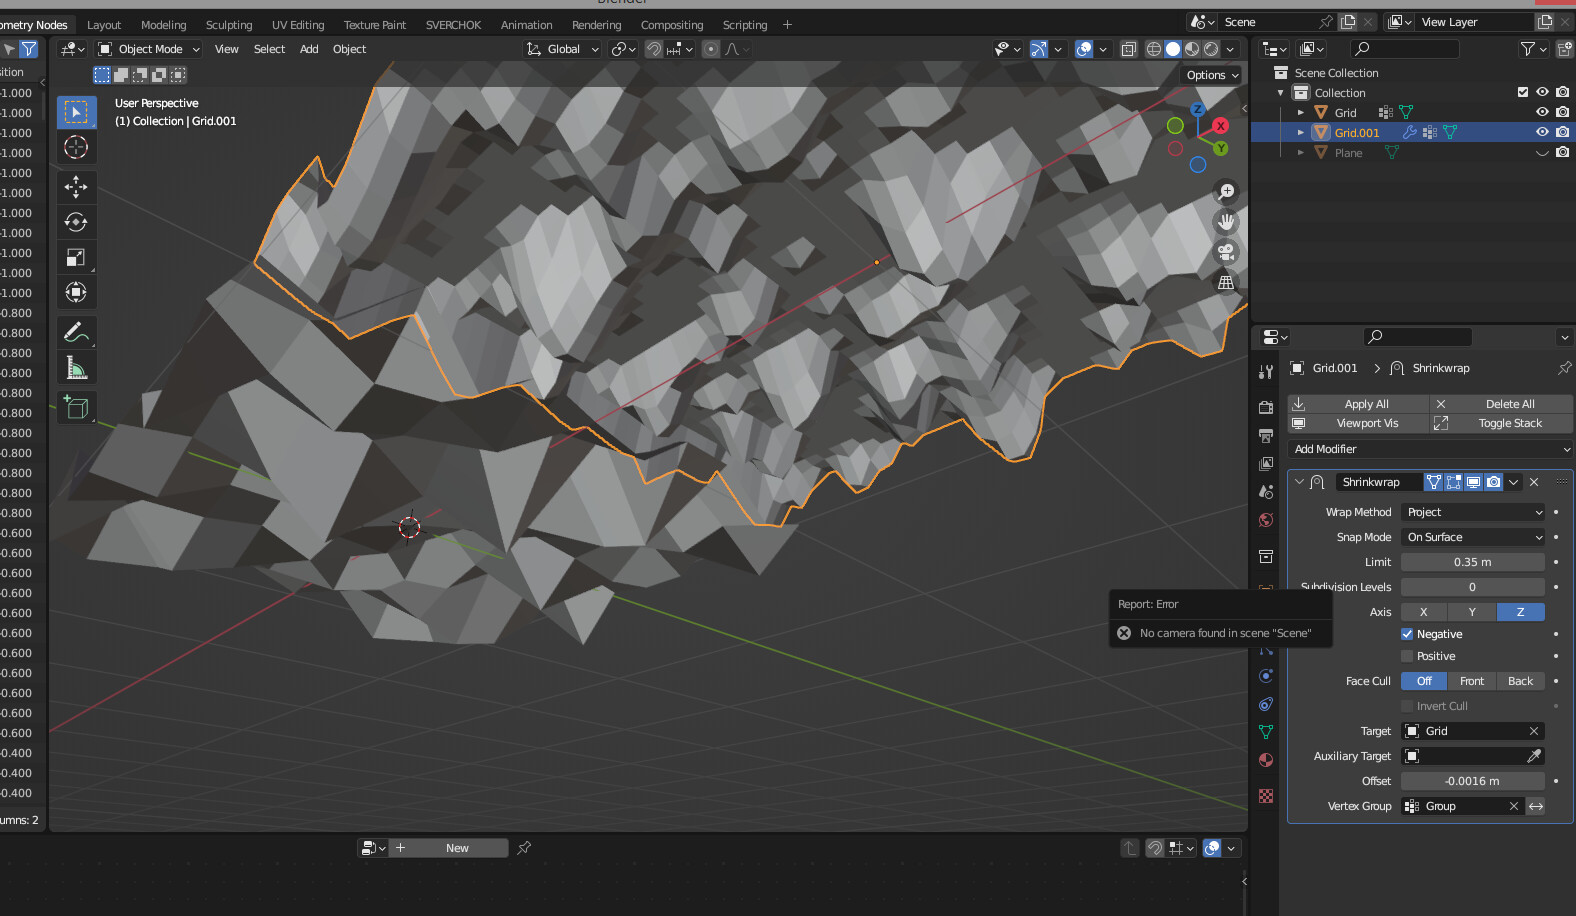Open the Object Mode dropdown
Image resolution: width=1576 pixels, height=916 pixels.
pos(149,49)
